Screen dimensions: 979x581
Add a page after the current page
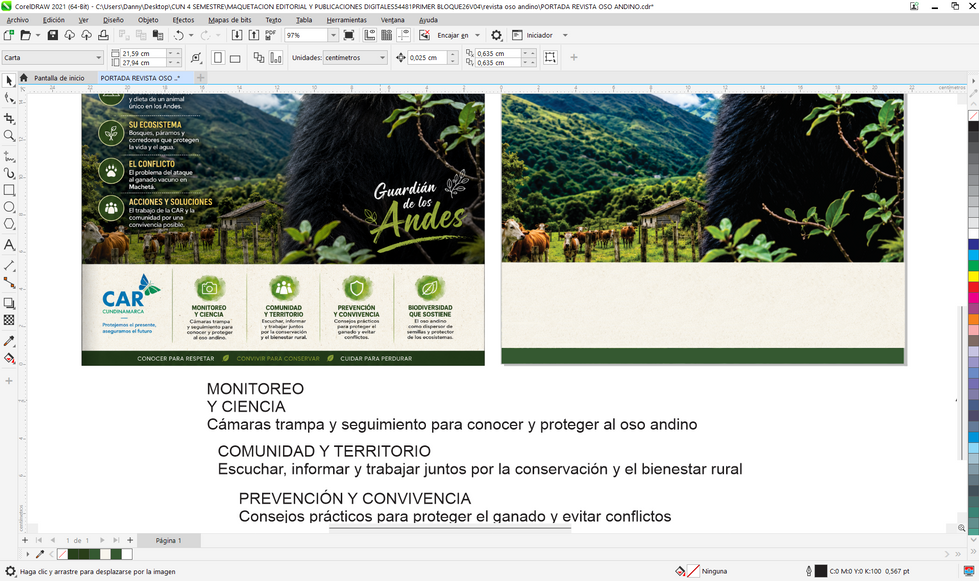[130, 540]
